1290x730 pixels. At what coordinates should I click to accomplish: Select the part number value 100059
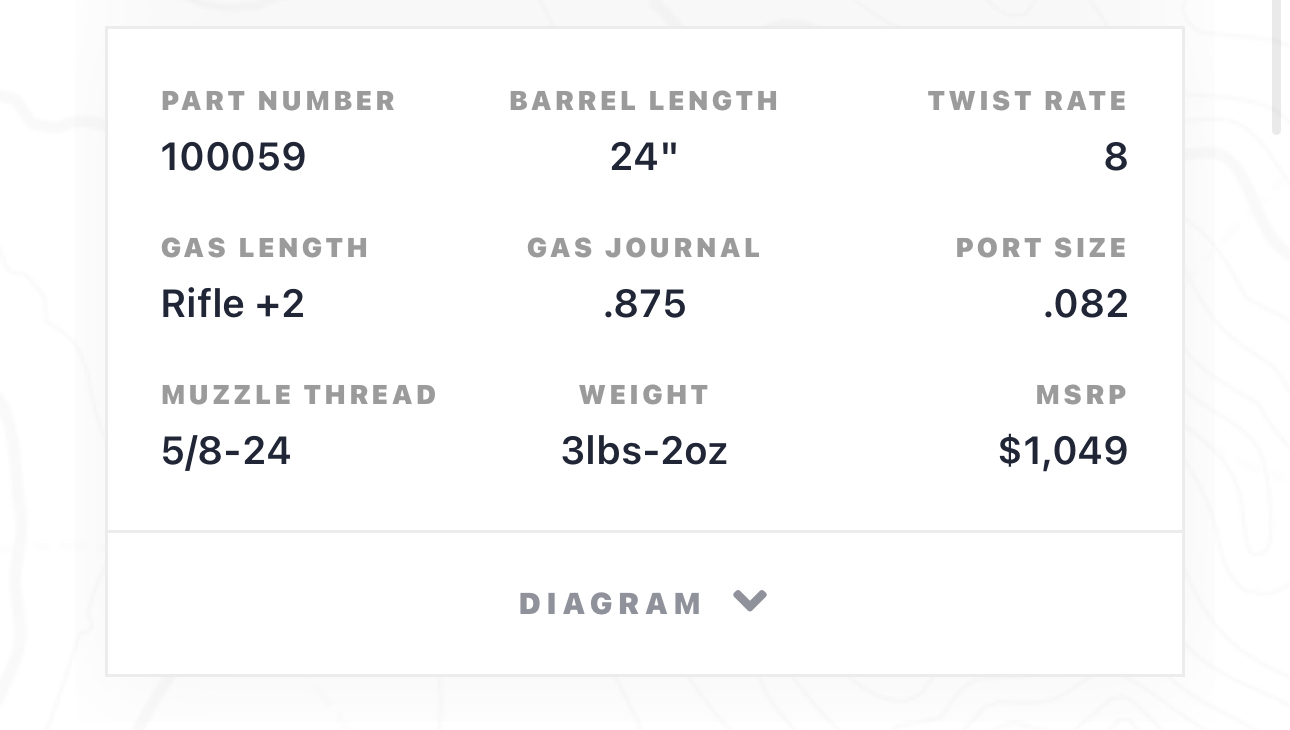click(x=234, y=157)
